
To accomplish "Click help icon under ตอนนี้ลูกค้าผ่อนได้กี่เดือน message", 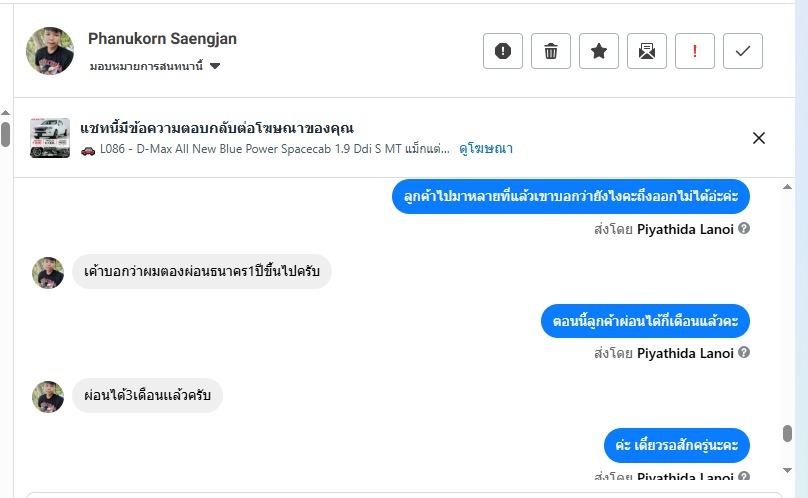I will (744, 353).
